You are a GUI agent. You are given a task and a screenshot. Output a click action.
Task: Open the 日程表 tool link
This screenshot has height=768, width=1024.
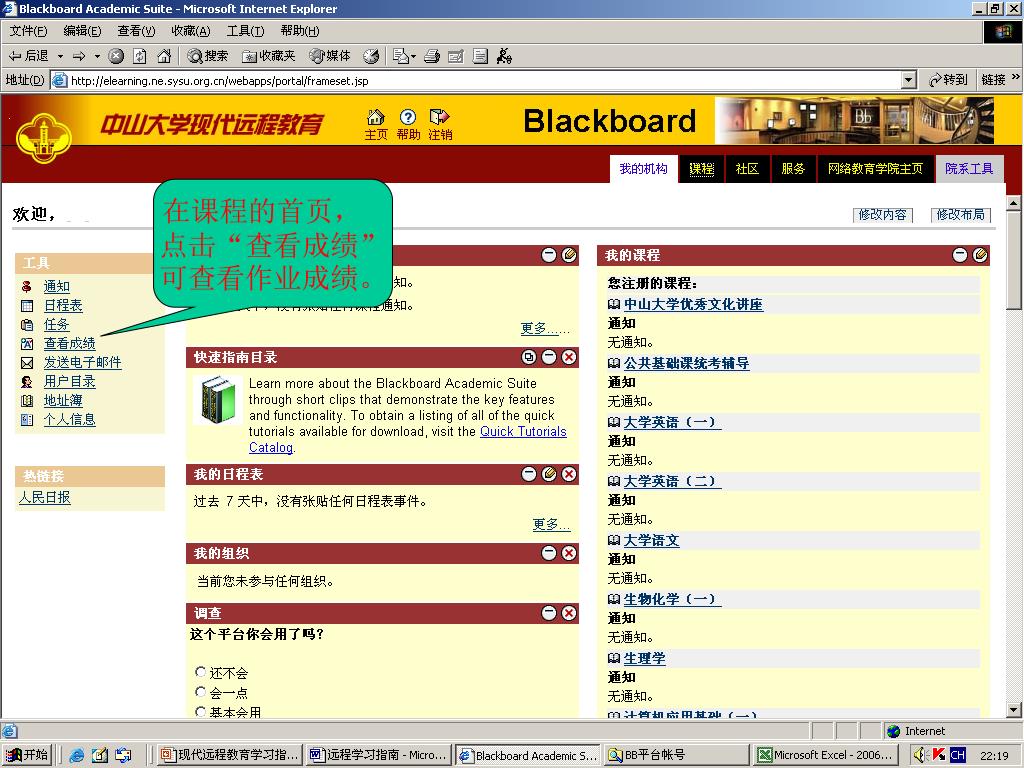point(63,306)
